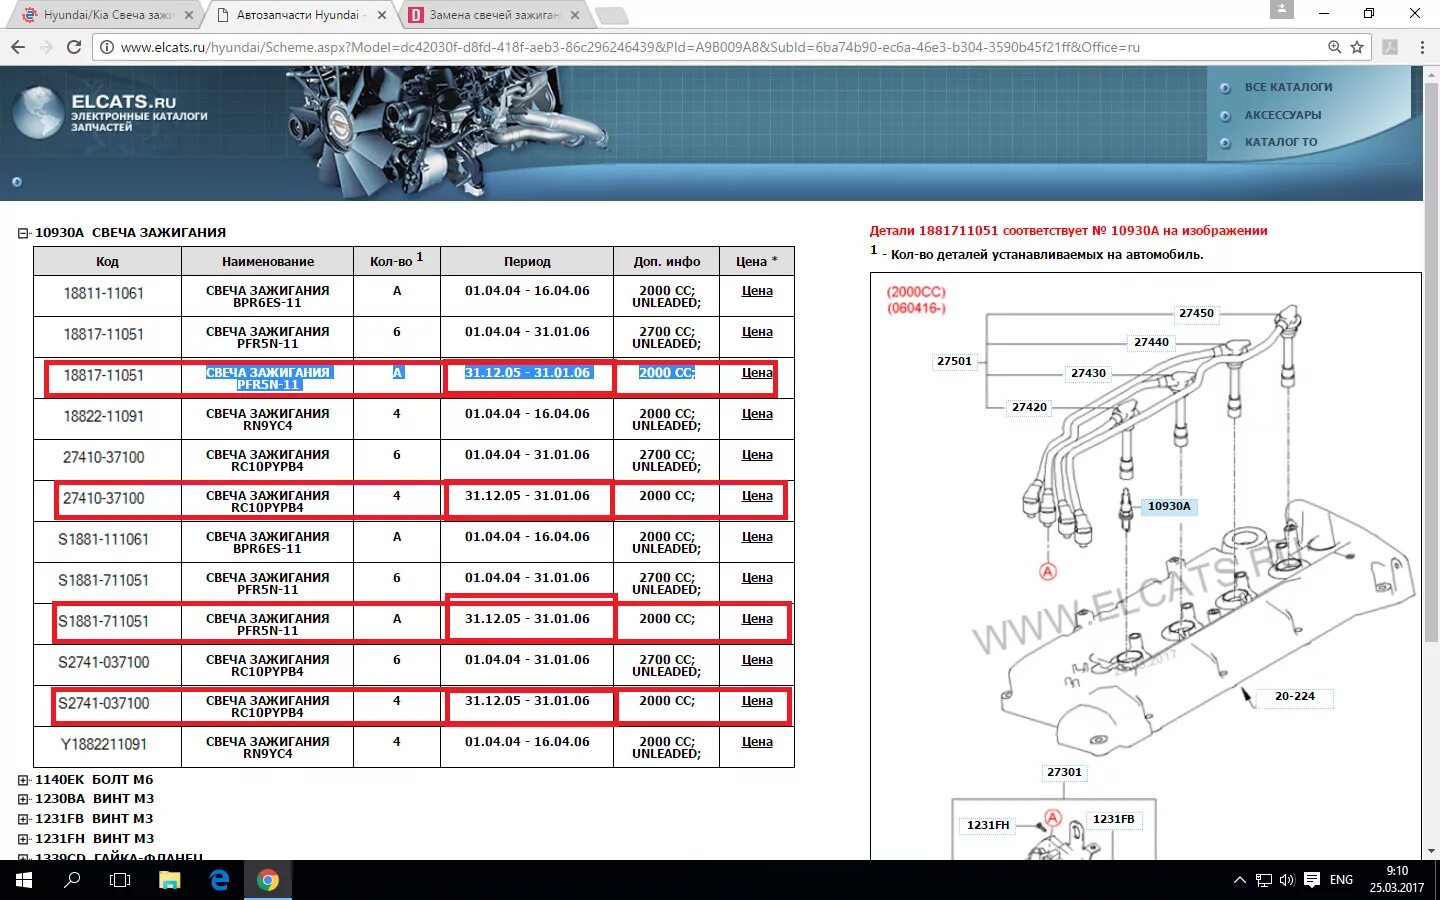Open Microsoft Edge from taskbar
The height and width of the screenshot is (900, 1440).
(x=219, y=880)
